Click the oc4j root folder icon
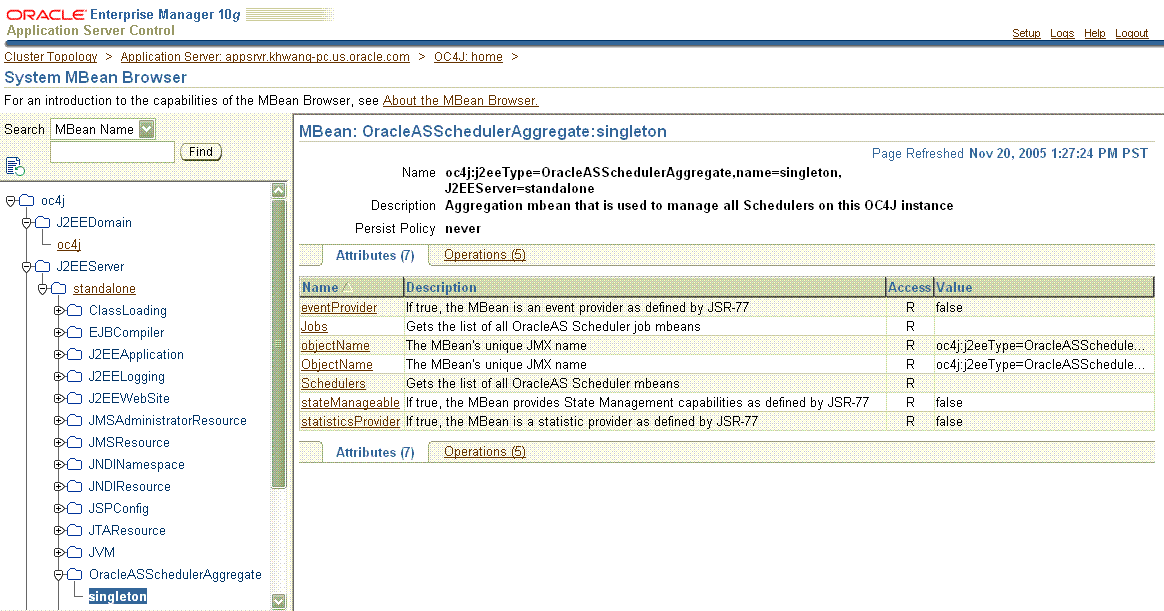The image size is (1164, 611). tap(27, 200)
